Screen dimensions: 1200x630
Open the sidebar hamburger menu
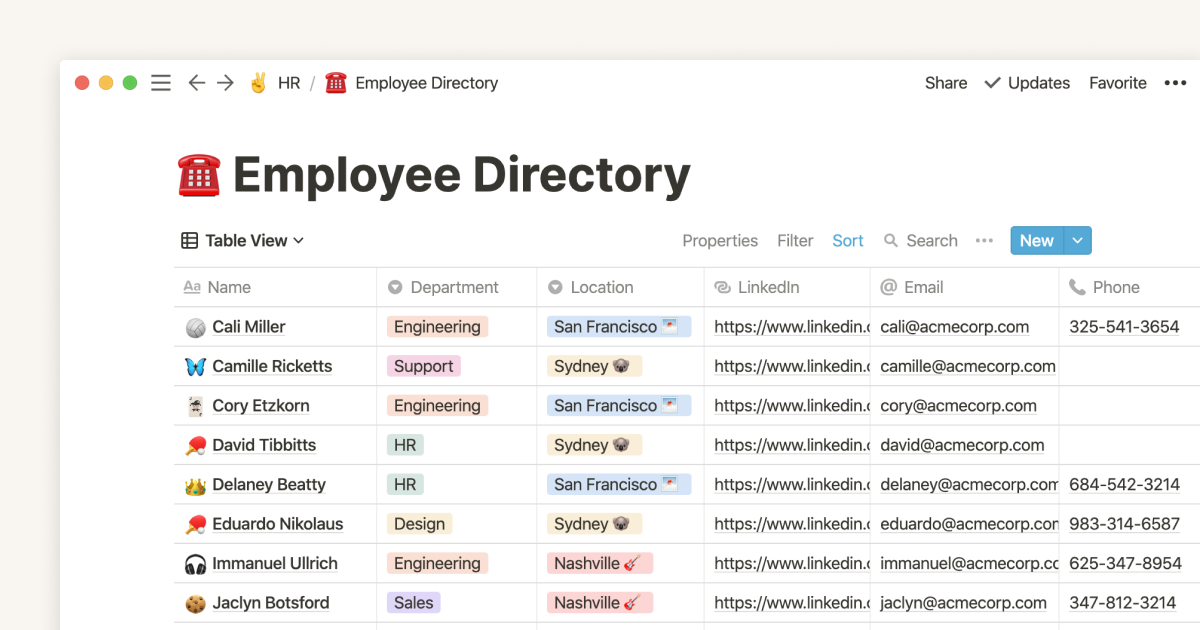click(x=160, y=83)
